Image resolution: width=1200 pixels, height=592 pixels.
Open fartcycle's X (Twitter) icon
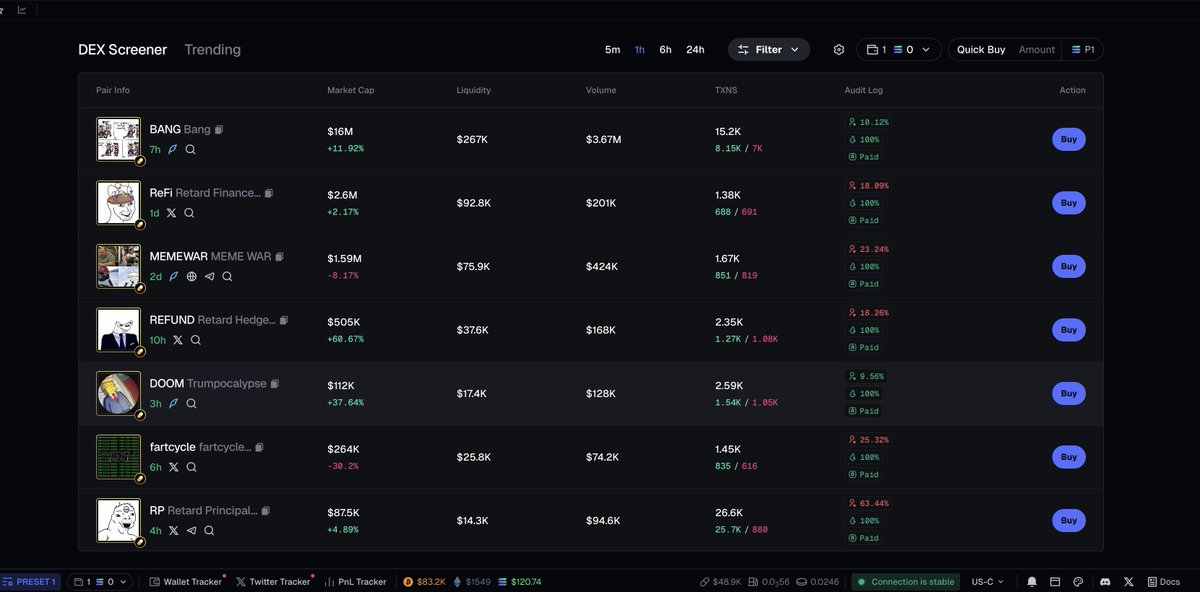coord(173,467)
